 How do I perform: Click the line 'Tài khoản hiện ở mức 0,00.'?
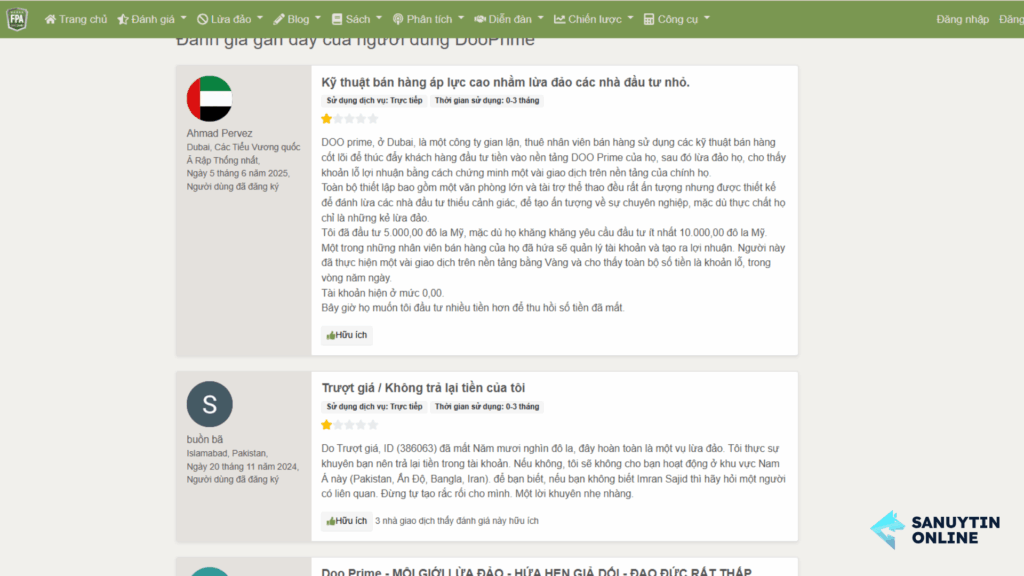[383, 293]
